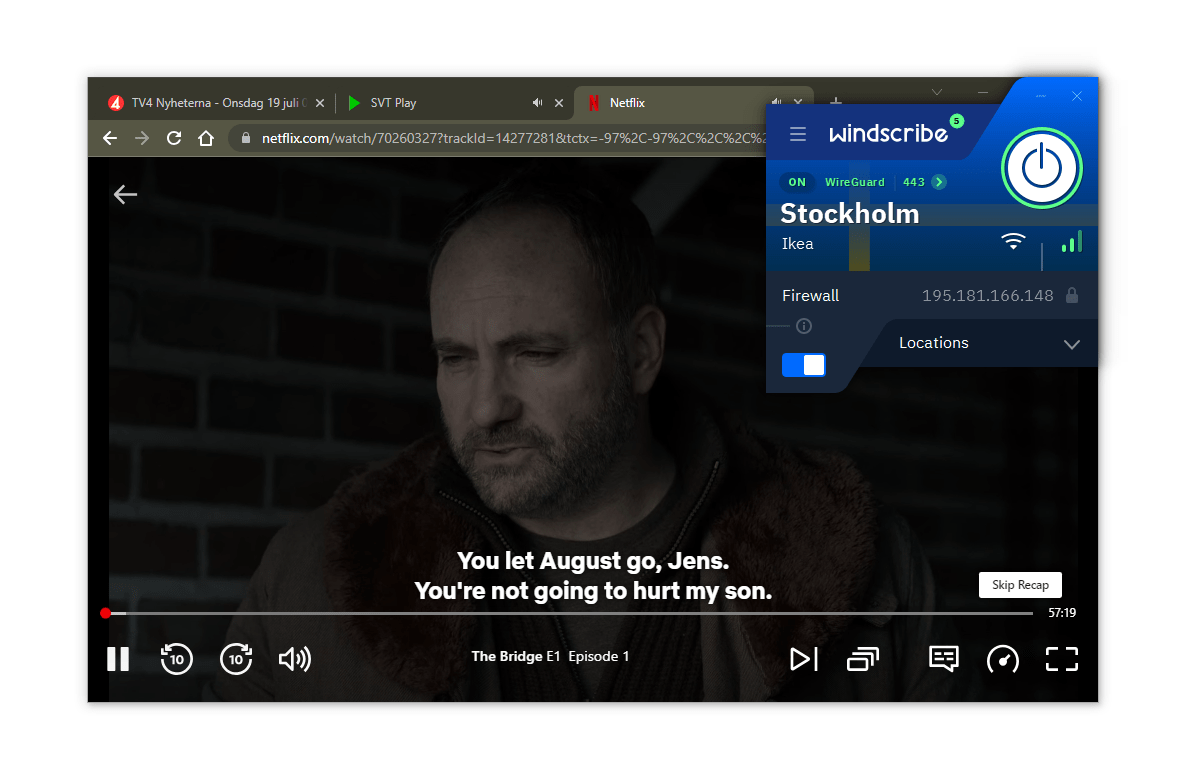Go back from Netflix player with arrow
Screen dimensions: 1193x776
click(126, 195)
